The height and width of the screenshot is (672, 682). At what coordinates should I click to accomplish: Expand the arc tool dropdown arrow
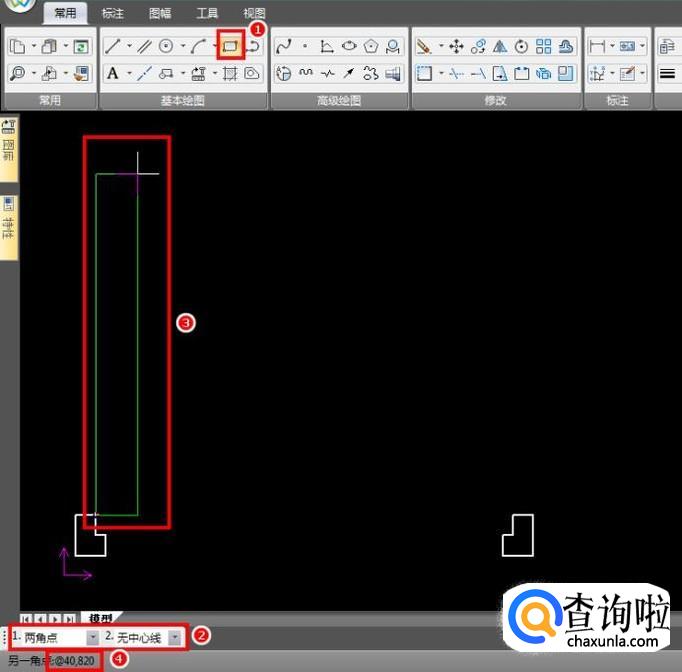point(215,46)
